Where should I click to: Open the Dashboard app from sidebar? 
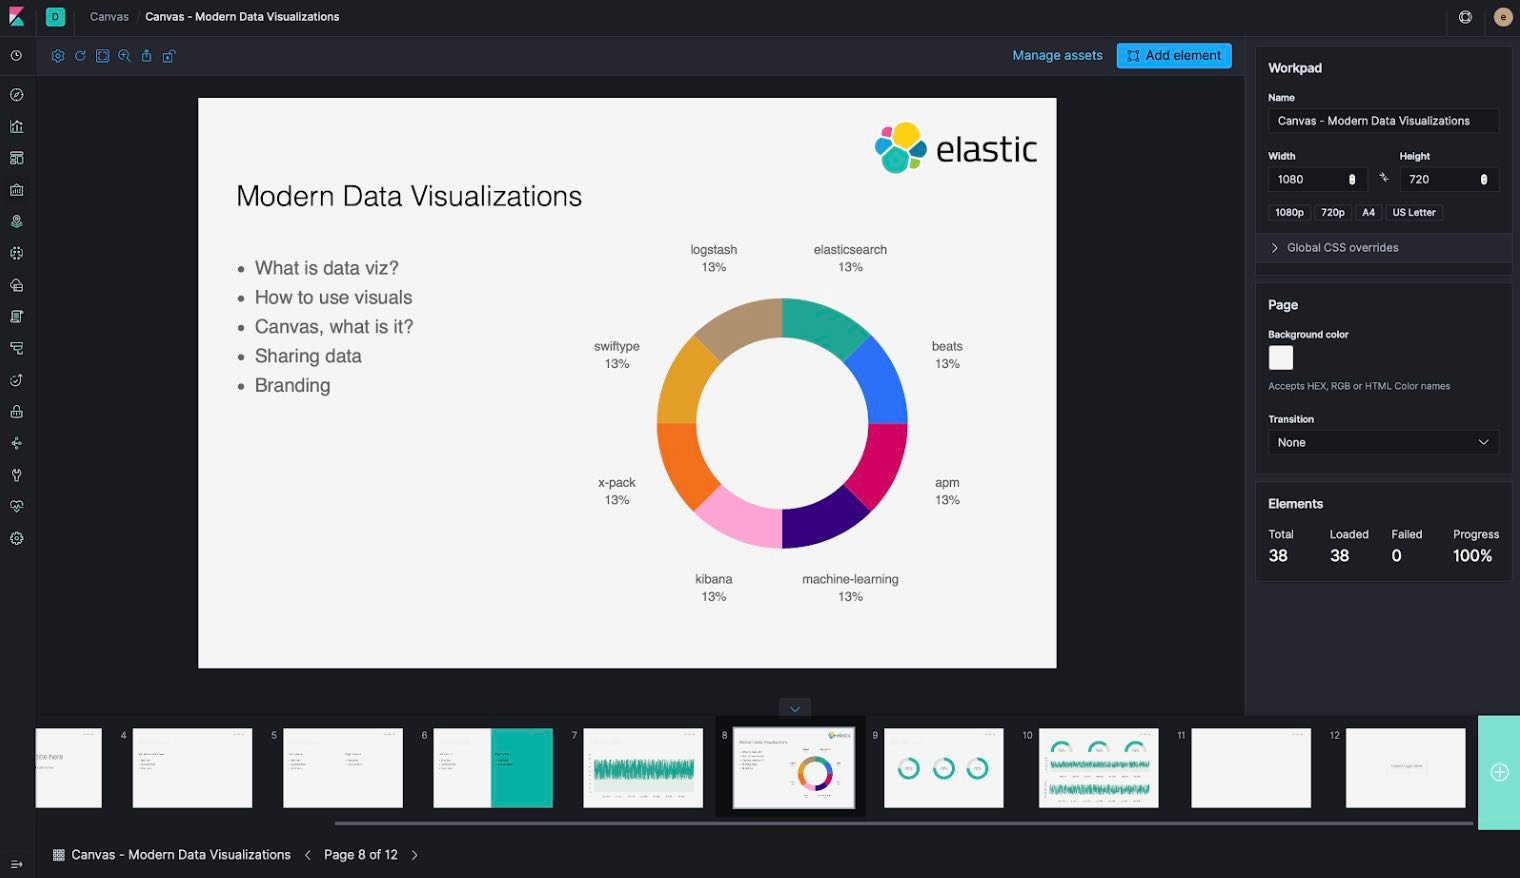point(15,157)
